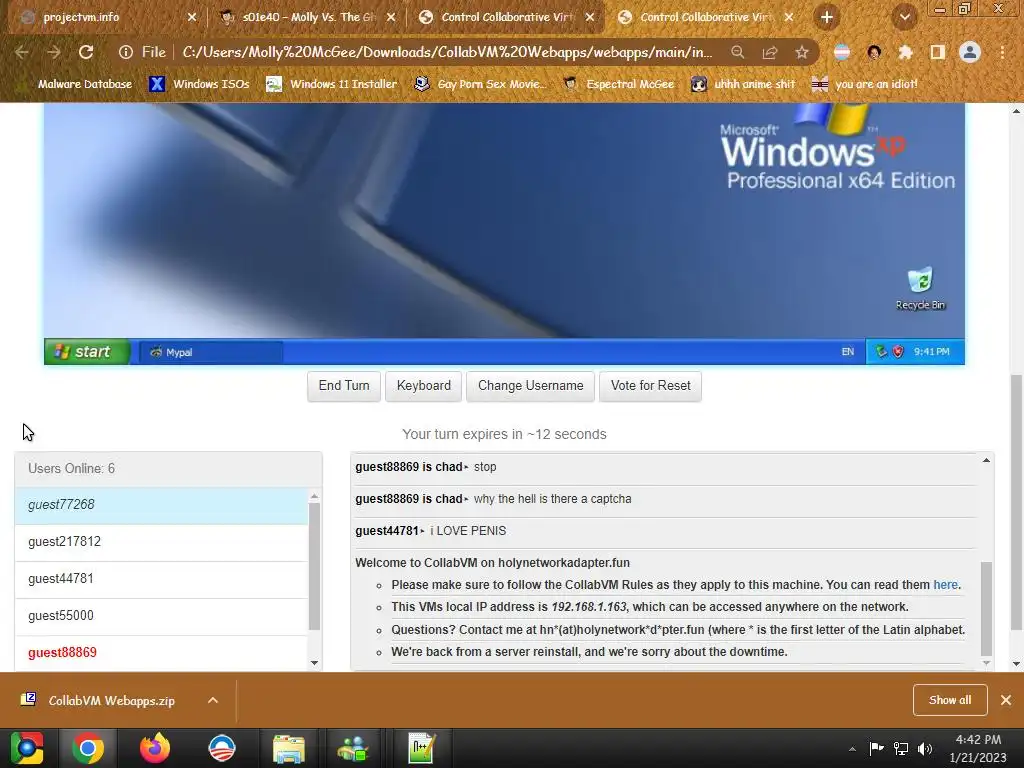Click the share page icon
Image resolution: width=1024 pixels, height=768 pixels.
[770, 52]
